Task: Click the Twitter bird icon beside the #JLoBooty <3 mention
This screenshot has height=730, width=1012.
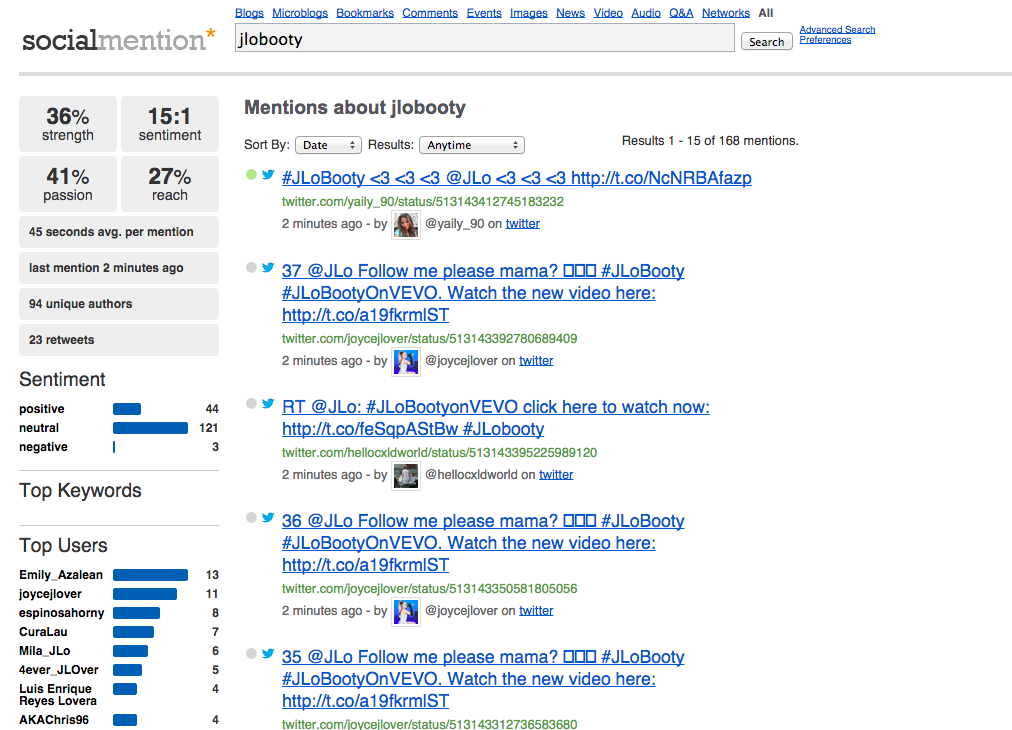Action: (x=268, y=175)
